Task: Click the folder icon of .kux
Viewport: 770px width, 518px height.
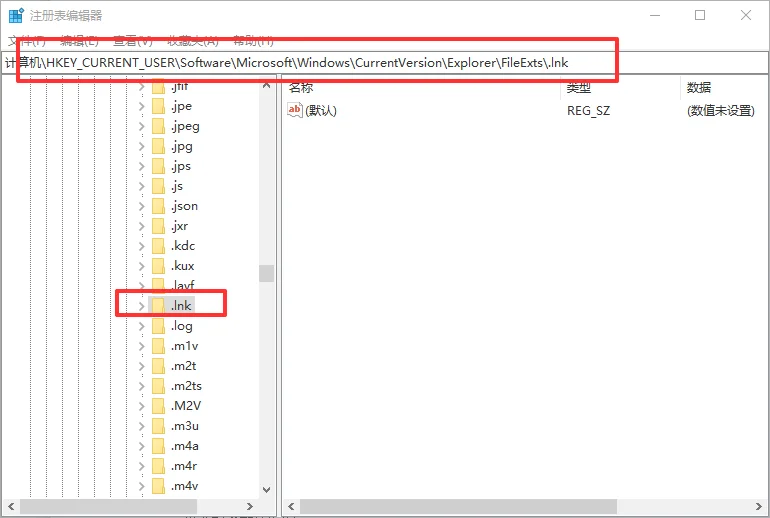Action: click(x=158, y=266)
